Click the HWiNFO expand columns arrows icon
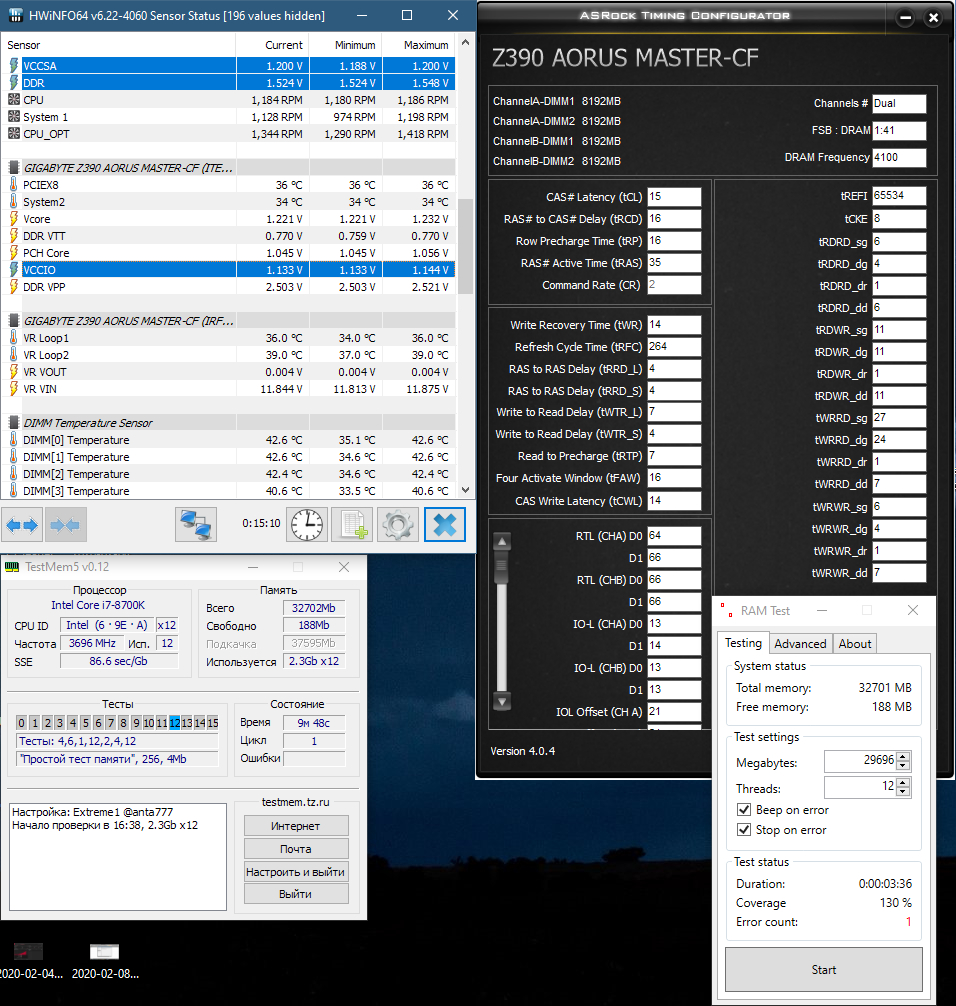 22,525
